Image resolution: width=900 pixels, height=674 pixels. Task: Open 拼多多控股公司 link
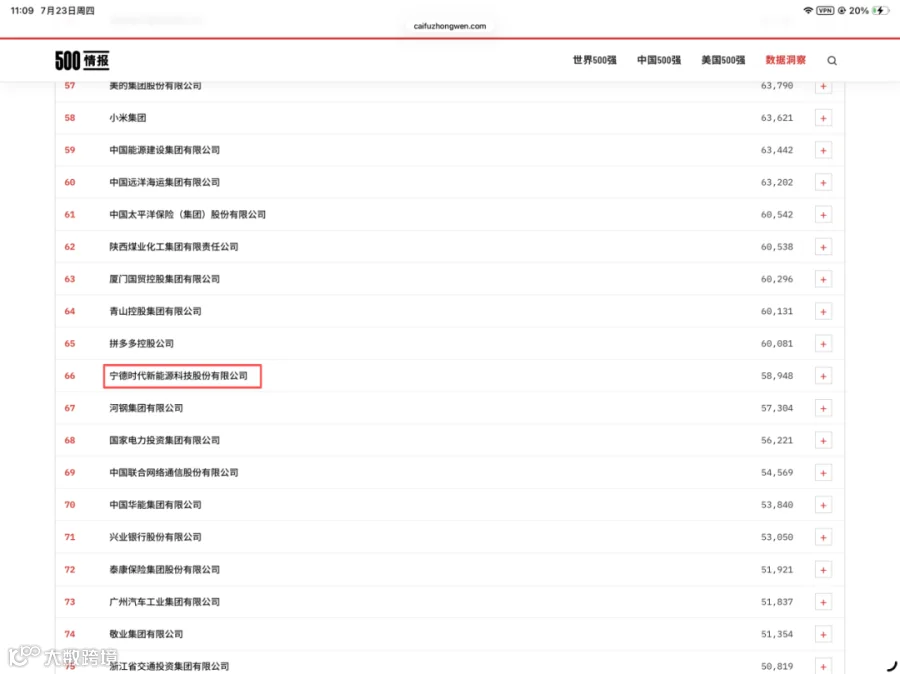(141, 343)
